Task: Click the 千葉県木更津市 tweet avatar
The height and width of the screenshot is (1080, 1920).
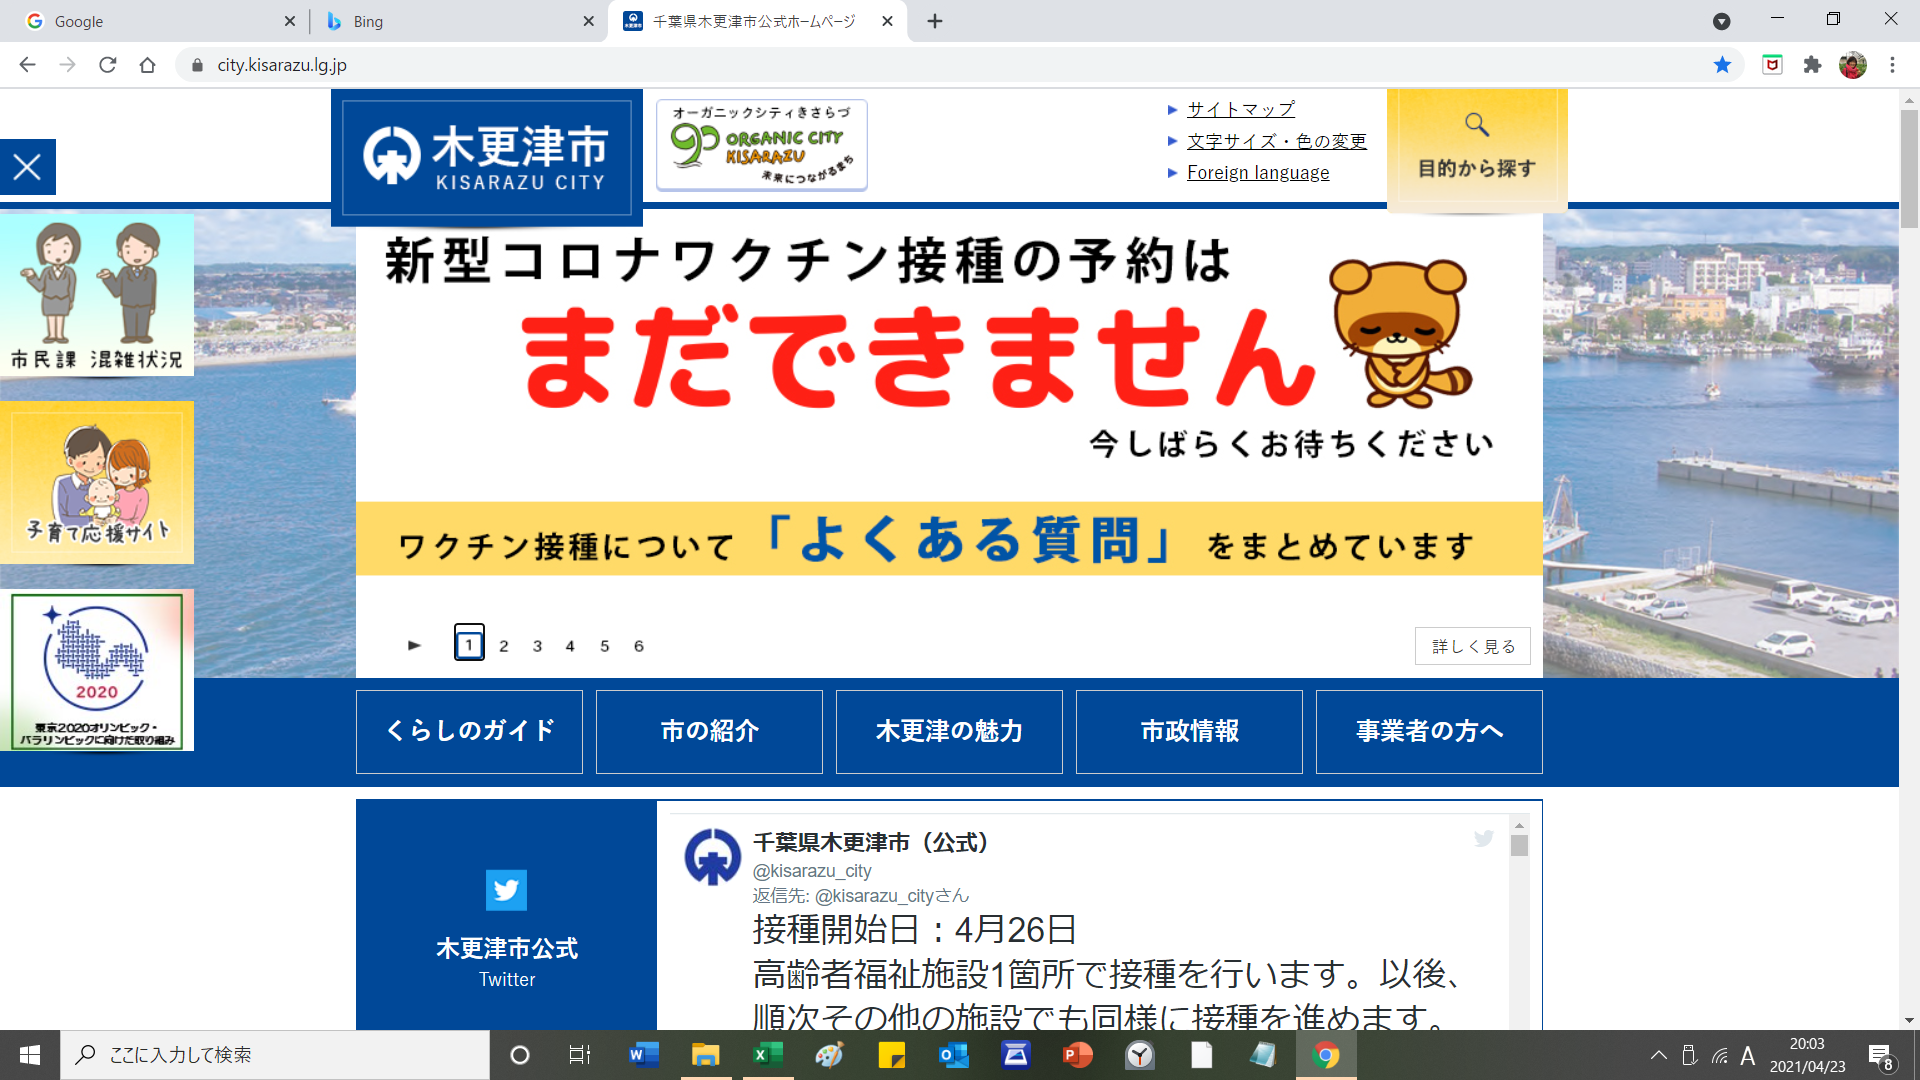Action: pyautogui.click(x=712, y=857)
